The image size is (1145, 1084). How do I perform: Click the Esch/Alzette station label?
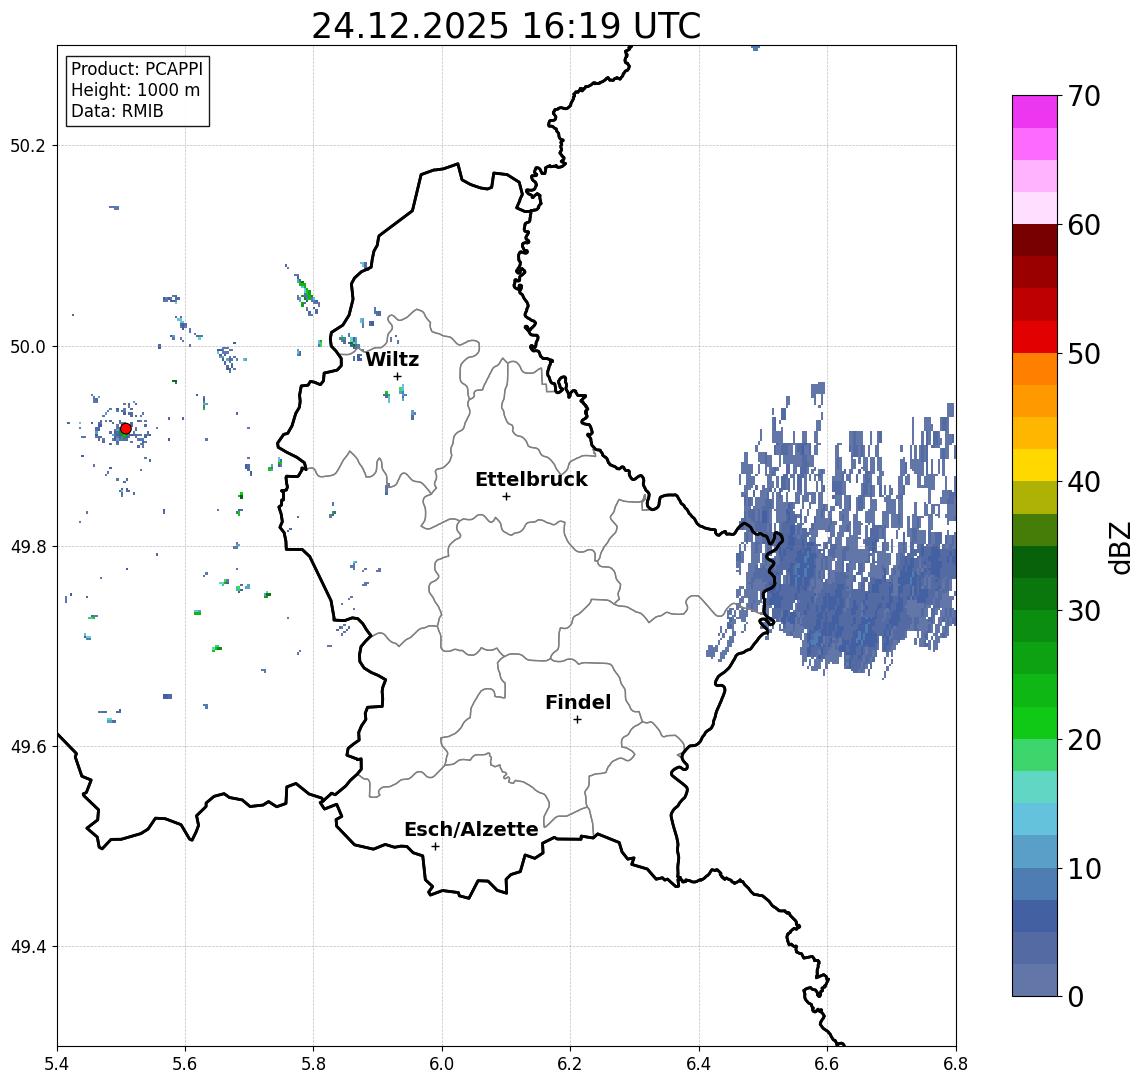[471, 829]
